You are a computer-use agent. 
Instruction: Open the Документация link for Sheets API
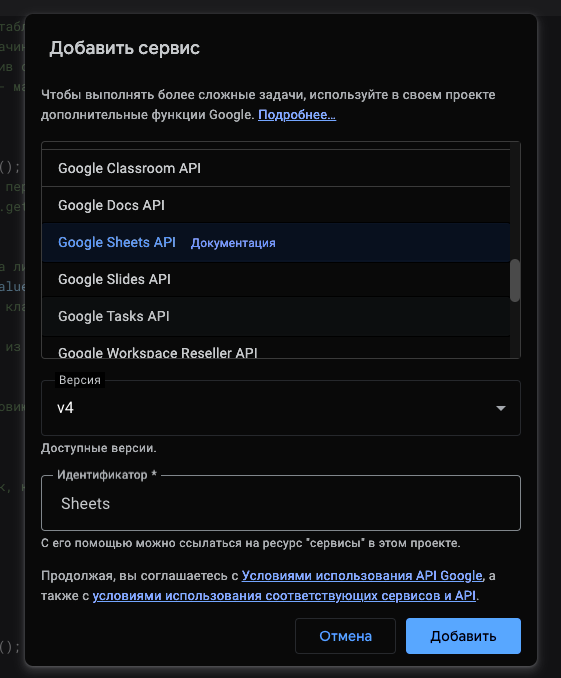[x=233, y=243]
